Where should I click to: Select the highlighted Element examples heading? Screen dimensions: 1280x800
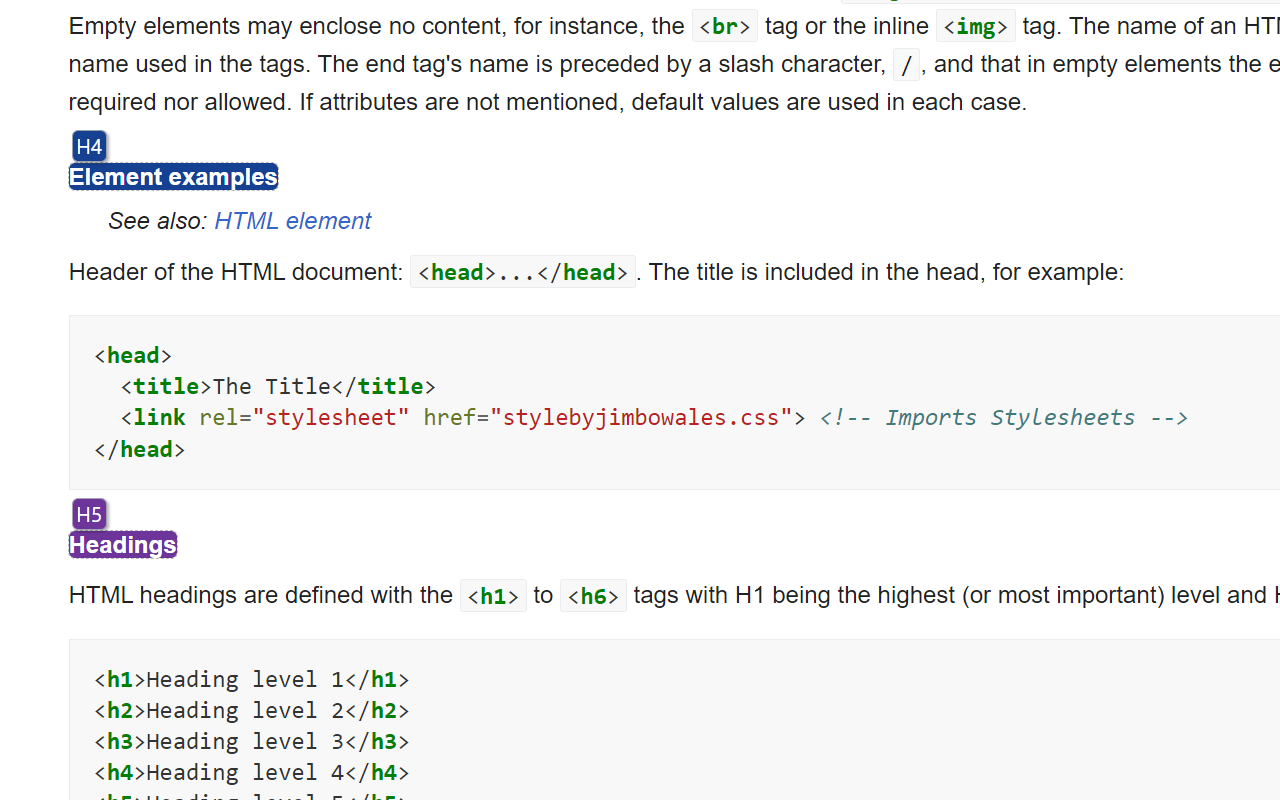173,176
